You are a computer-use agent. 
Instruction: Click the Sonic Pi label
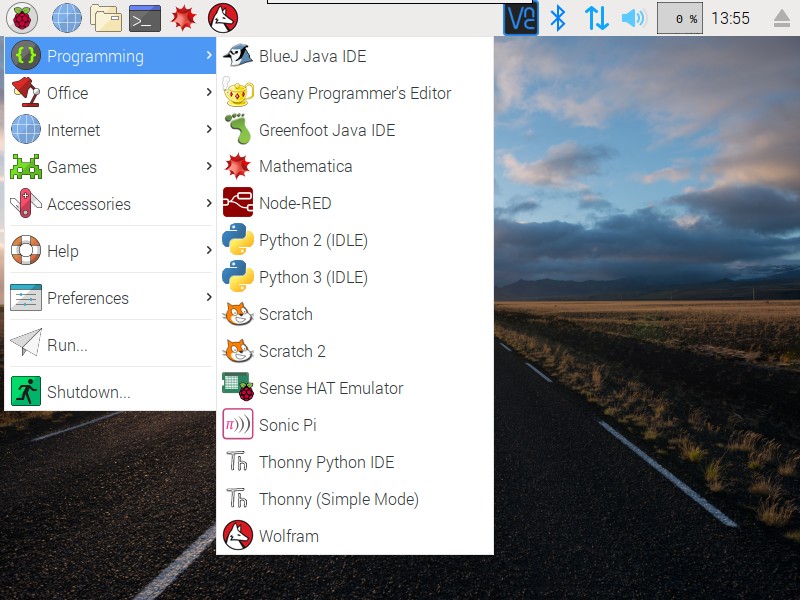(x=288, y=425)
